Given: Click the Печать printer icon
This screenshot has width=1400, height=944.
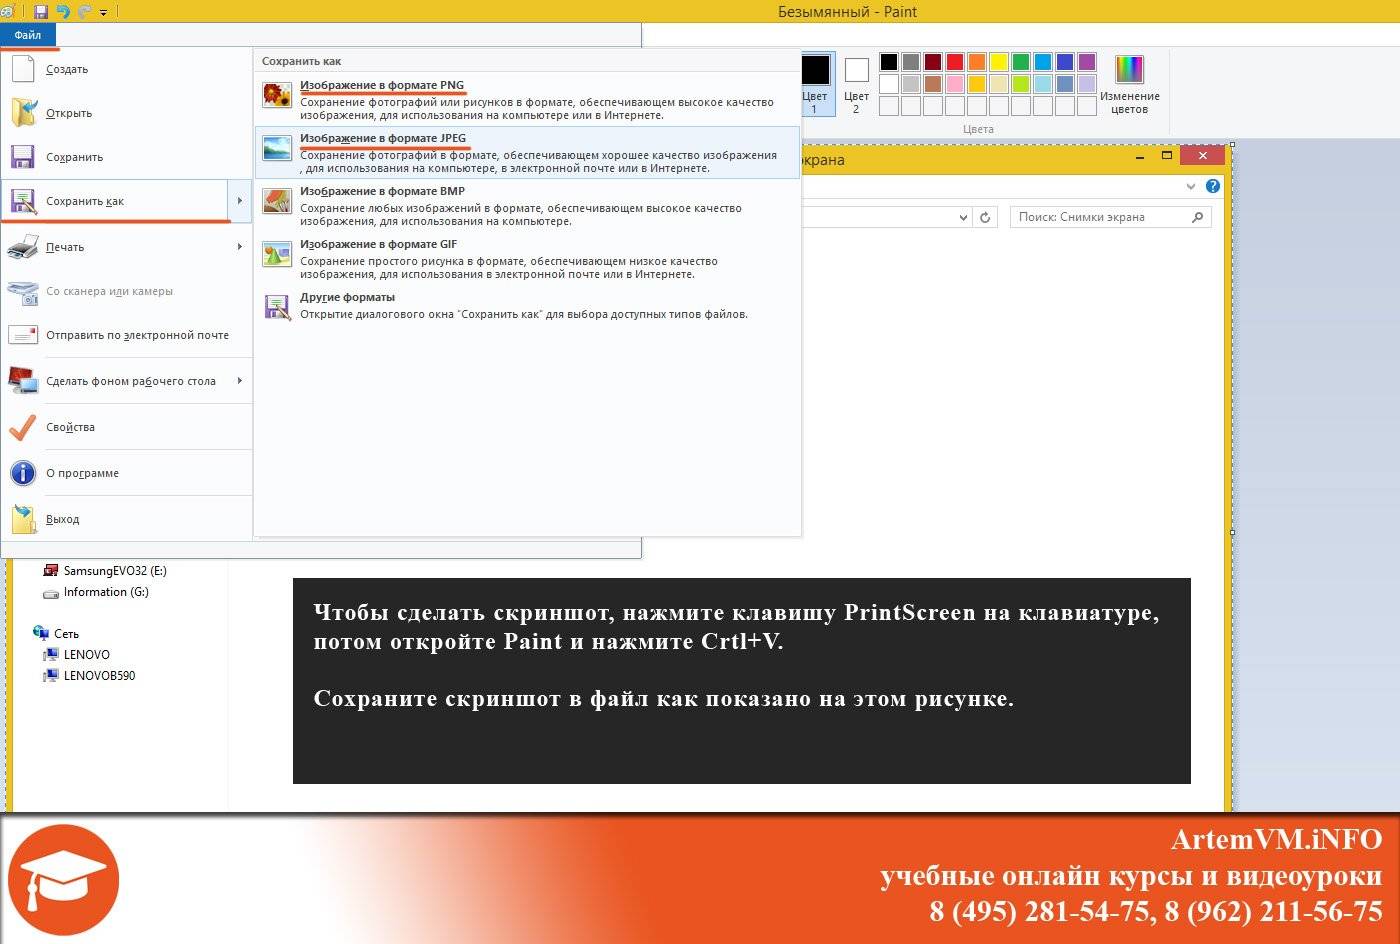Looking at the screenshot, I should coord(23,247).
